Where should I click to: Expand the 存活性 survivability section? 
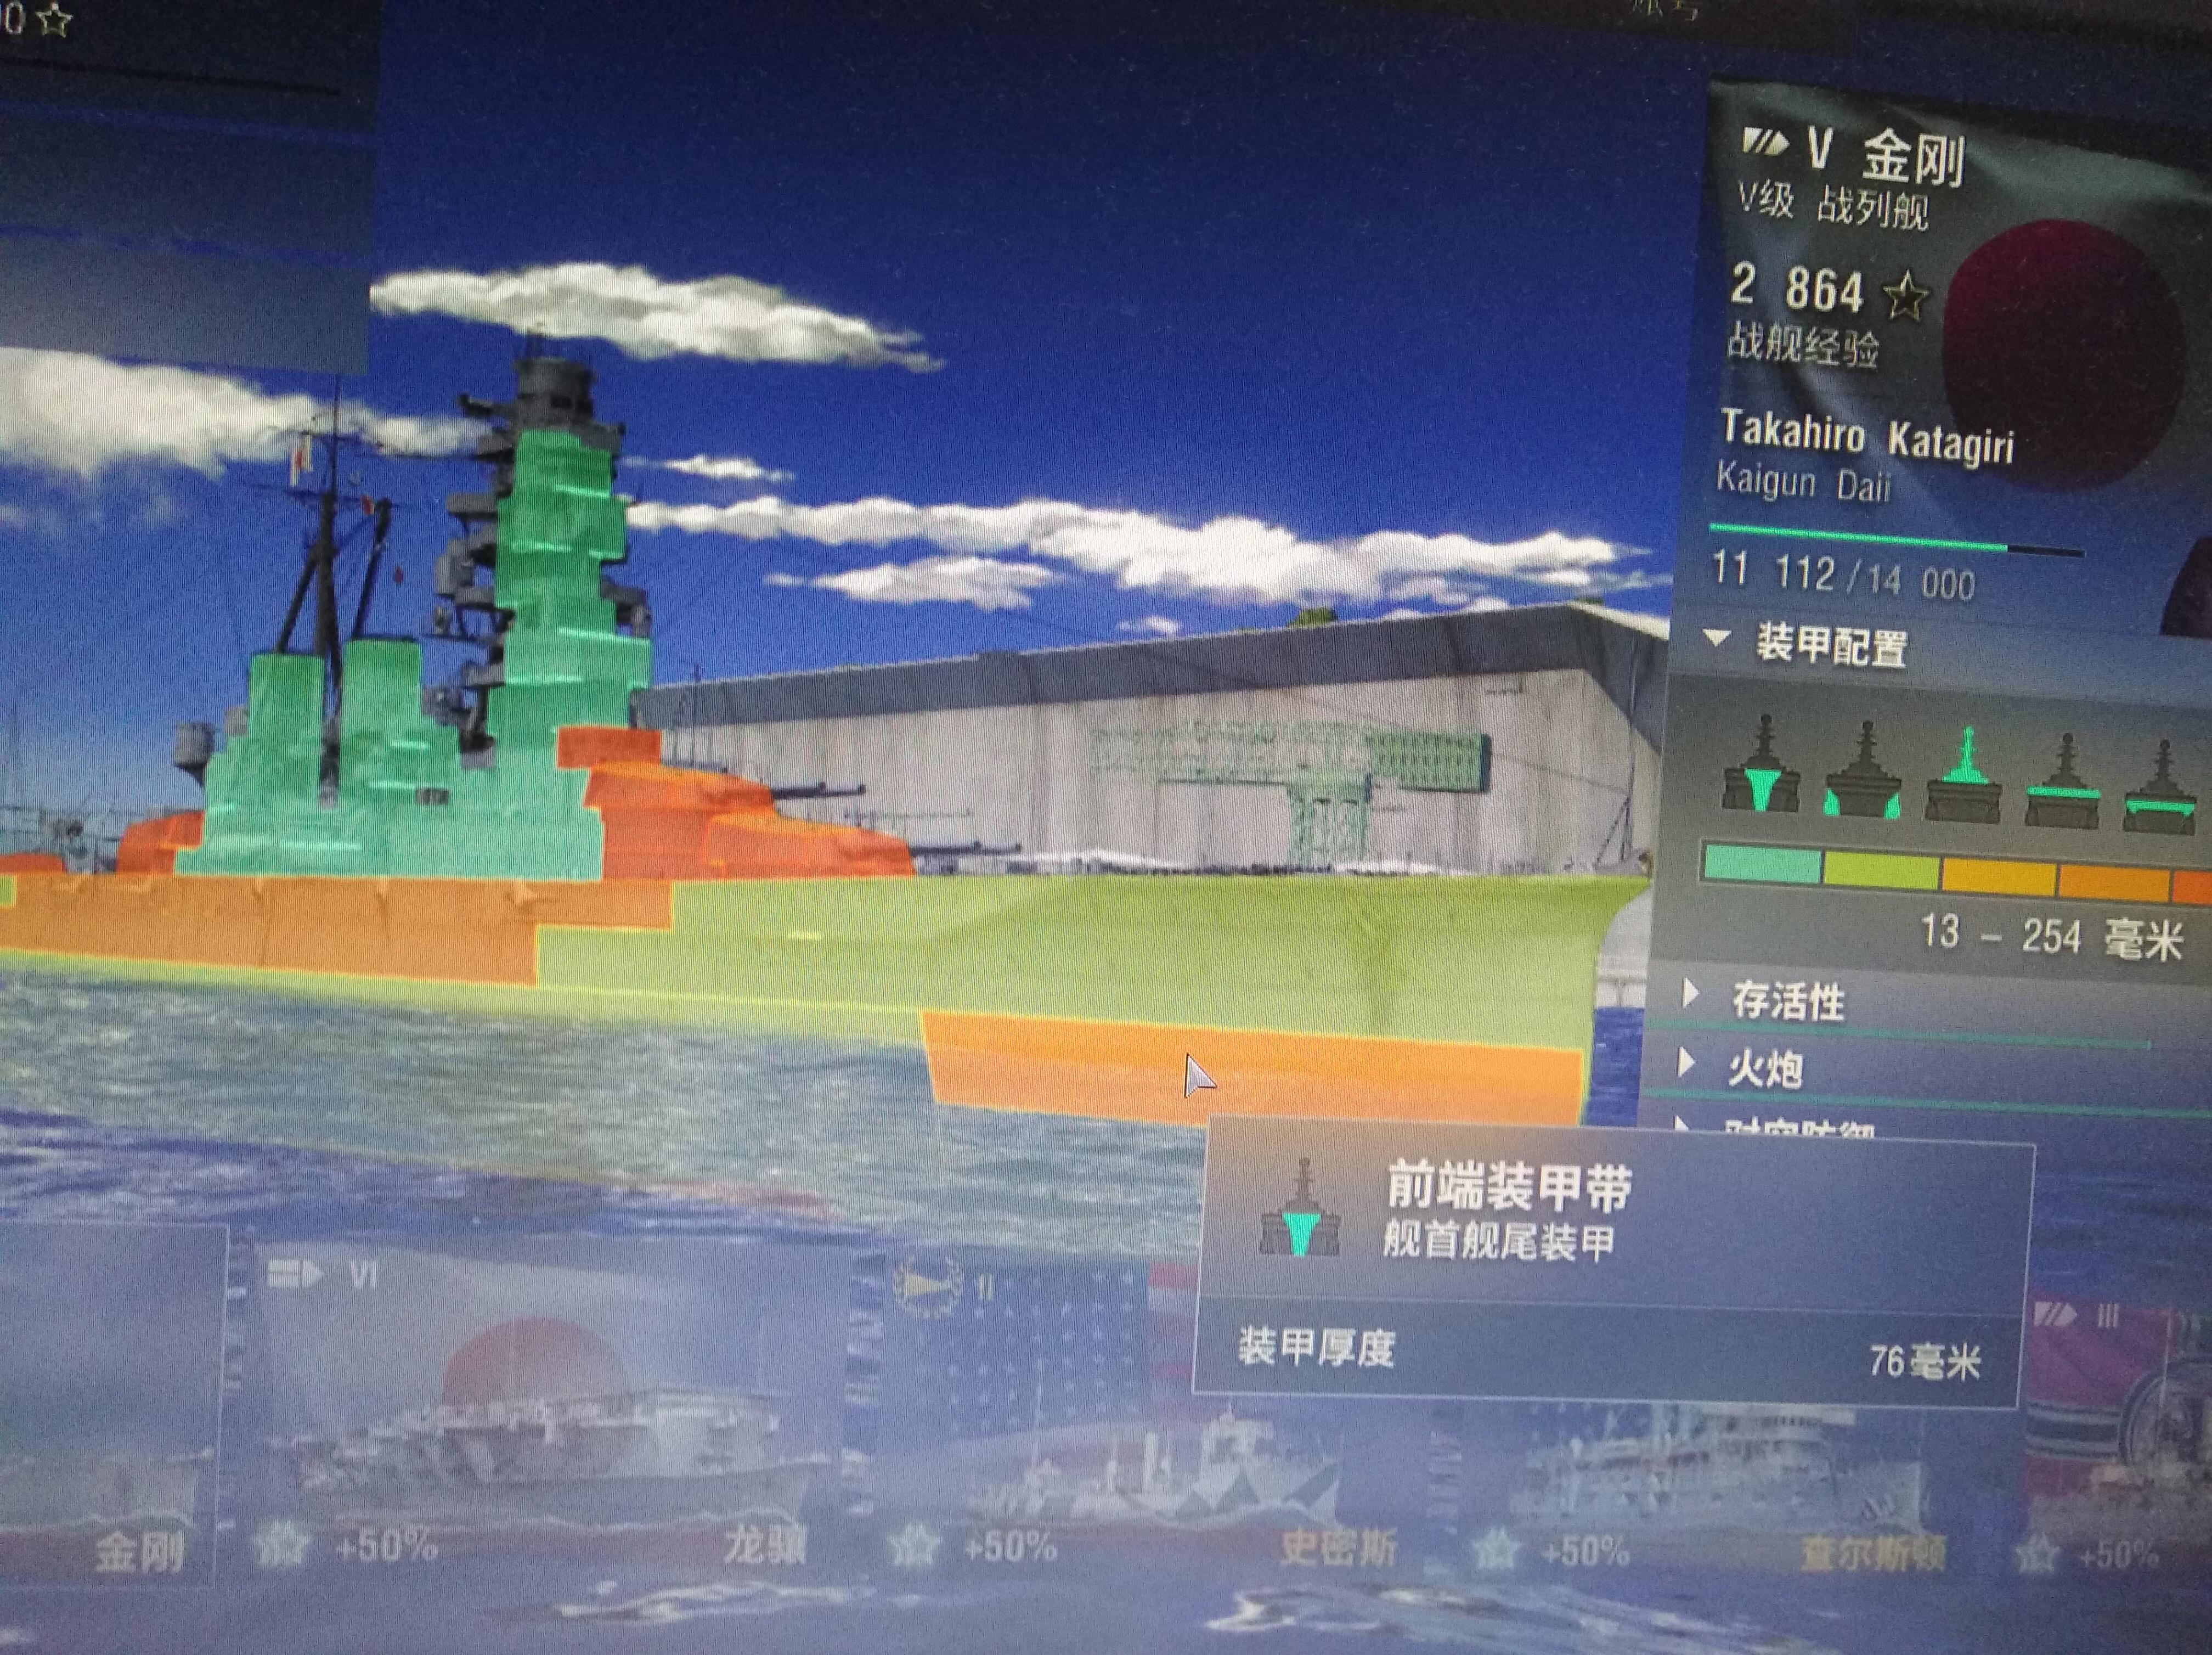1690,993
